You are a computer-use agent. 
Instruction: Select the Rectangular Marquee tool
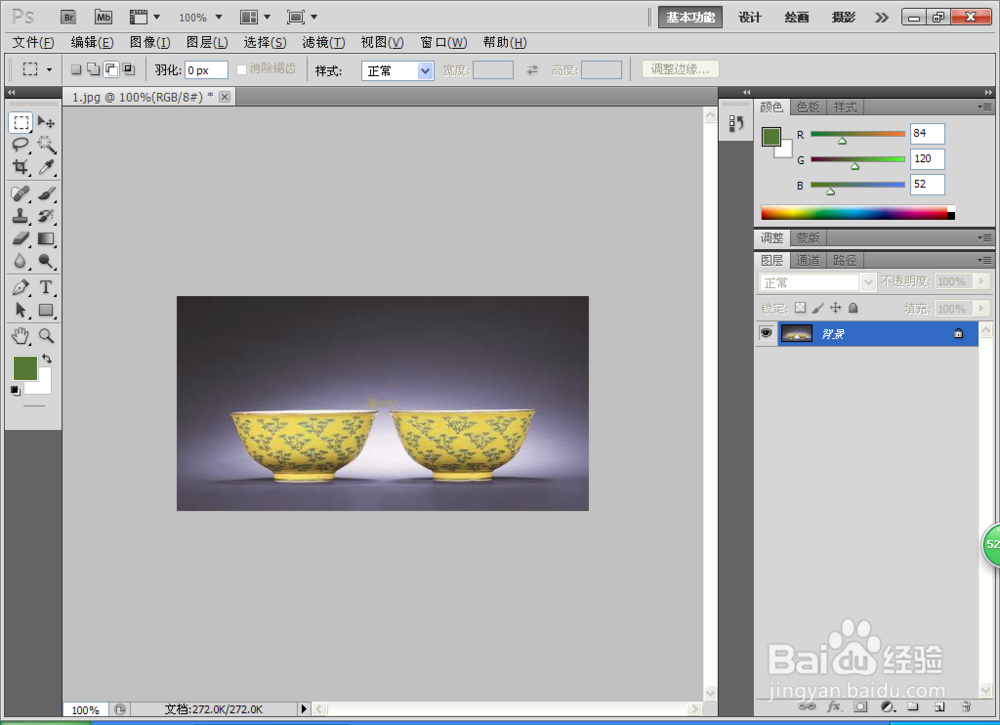click(x=21, y=122)
